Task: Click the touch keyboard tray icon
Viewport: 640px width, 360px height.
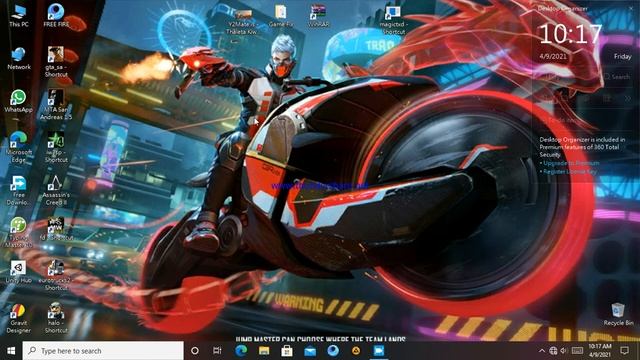Action: [577, 351]
